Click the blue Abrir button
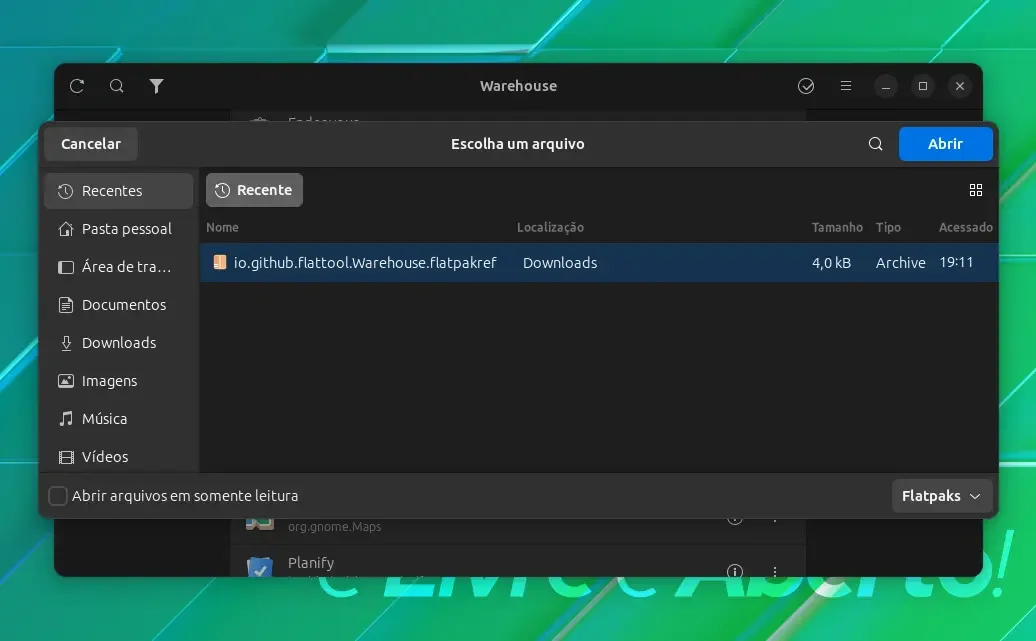Screen dimensions: 1036x641 click(945, 144)
